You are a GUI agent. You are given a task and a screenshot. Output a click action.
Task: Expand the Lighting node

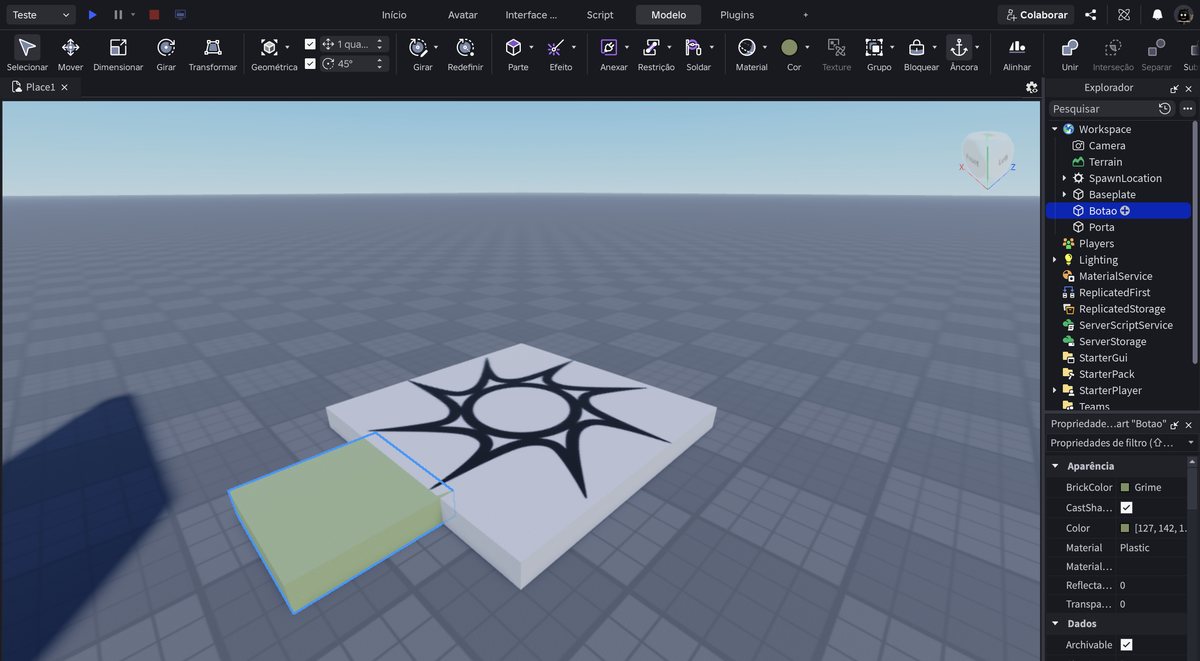(1054, 260)
